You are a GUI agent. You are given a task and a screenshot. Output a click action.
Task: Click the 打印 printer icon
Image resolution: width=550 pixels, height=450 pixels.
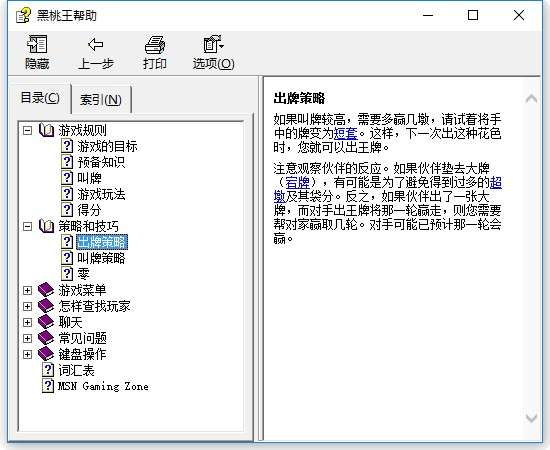click(155, 45)
